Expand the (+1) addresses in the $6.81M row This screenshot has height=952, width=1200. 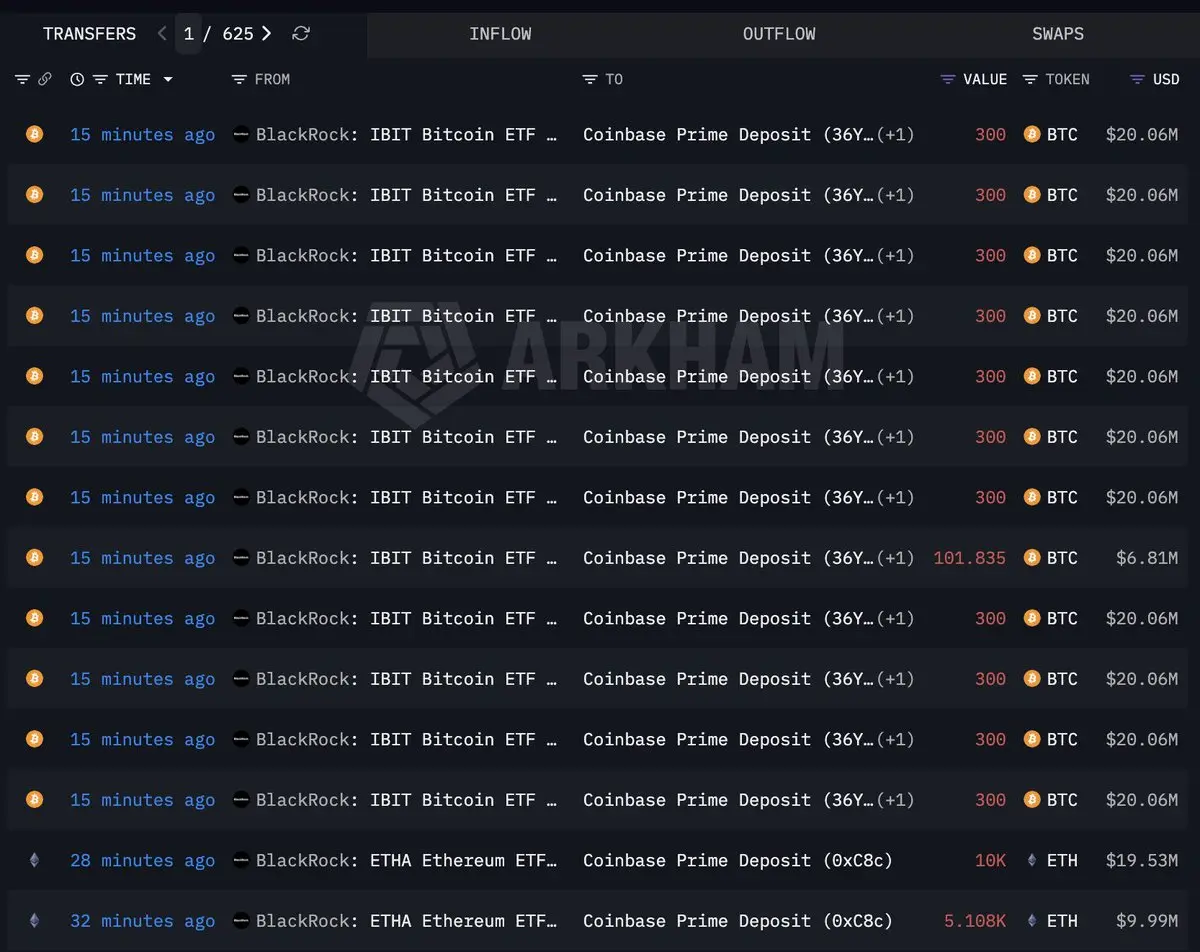(x=895, y=558)
